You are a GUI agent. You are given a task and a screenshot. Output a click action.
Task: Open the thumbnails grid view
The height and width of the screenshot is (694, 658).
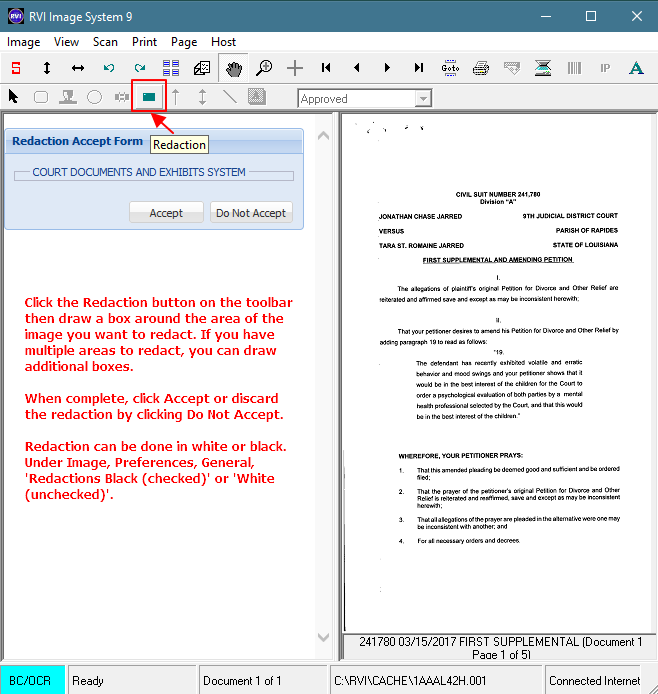tap(171, 68)
